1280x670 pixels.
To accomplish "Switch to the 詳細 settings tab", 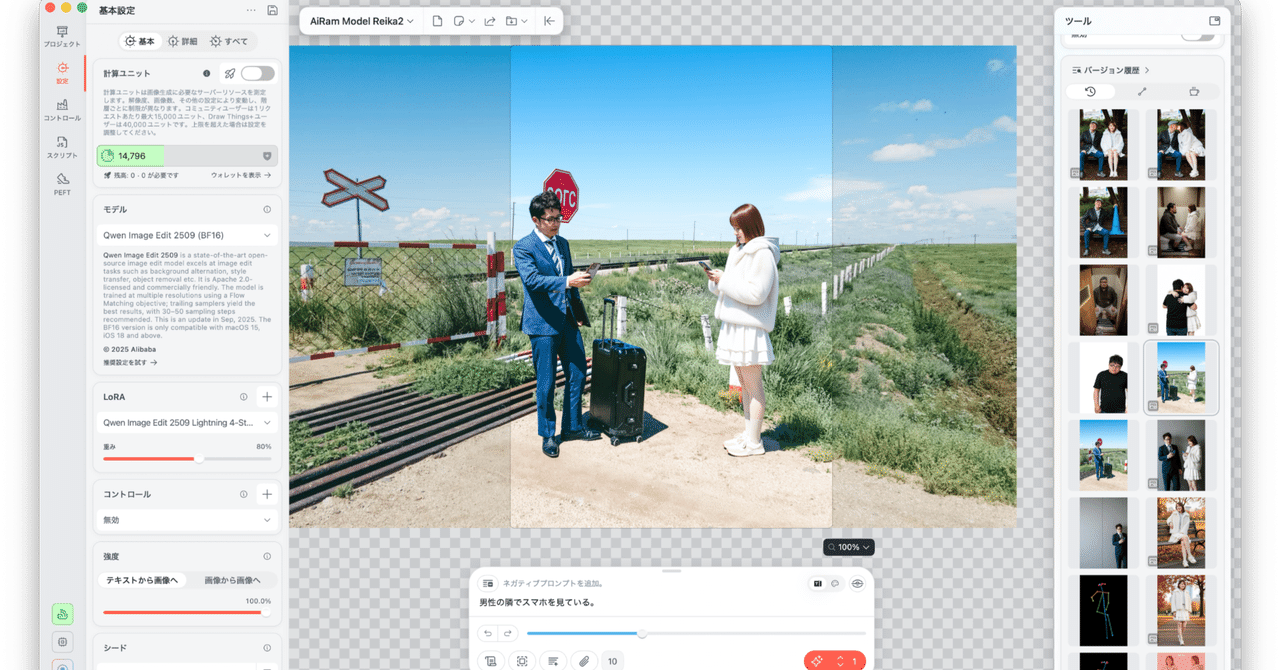I will [x=183, y=42].
